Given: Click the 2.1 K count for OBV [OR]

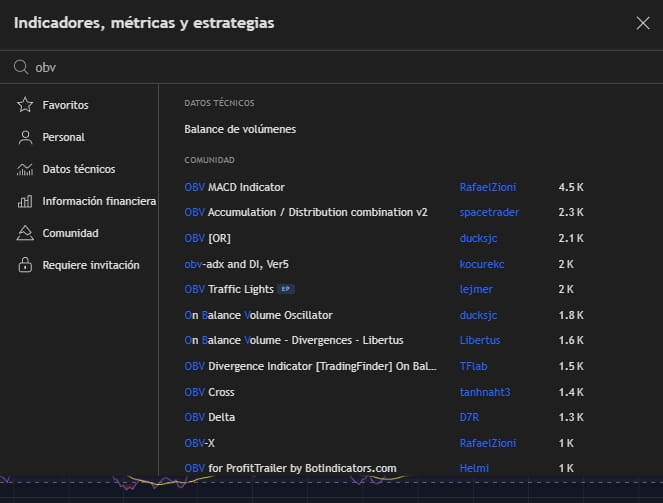Looking at the screenshot, I should 571,238.
